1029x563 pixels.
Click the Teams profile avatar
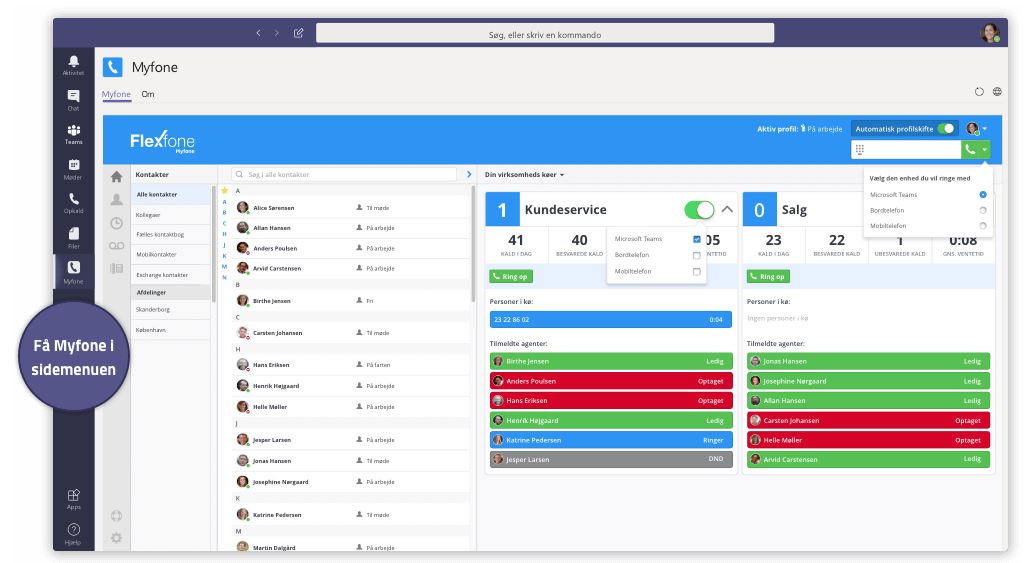tap(990, 33)
